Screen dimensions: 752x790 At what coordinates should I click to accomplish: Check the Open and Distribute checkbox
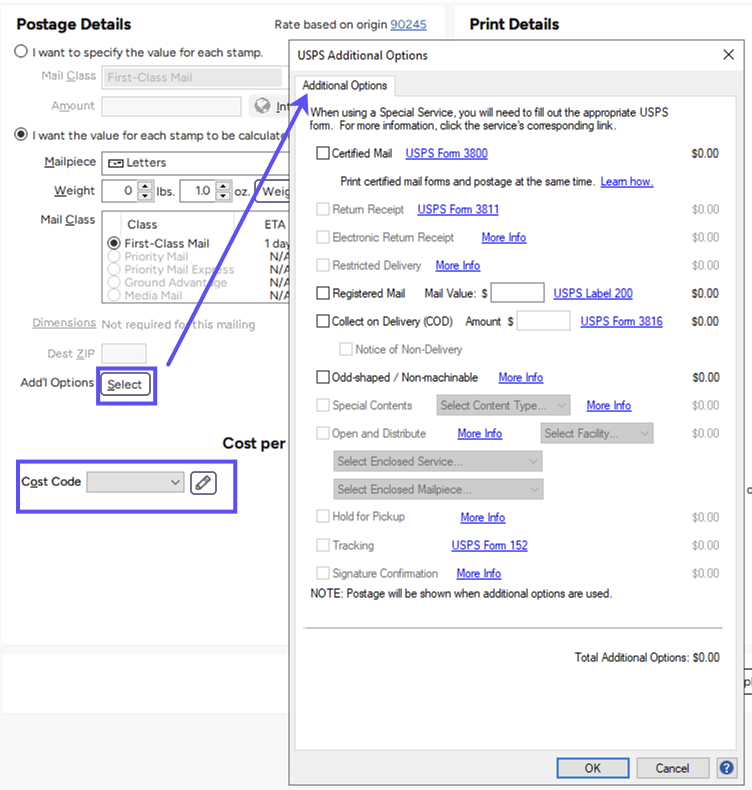pos(323,433)
